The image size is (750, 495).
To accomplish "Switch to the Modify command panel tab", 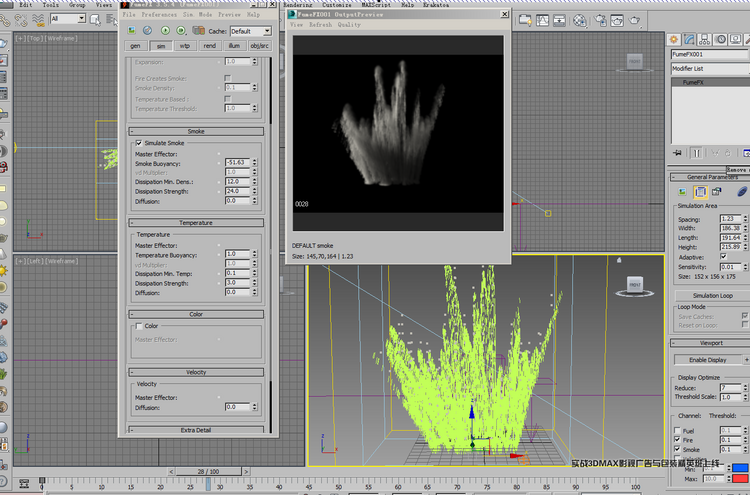I will [689, 39].
